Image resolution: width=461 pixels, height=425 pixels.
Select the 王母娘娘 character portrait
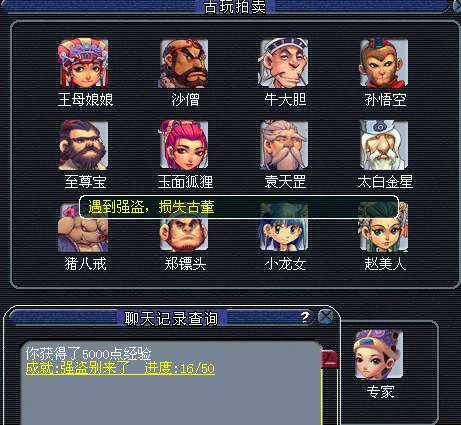tap(83, 63)
